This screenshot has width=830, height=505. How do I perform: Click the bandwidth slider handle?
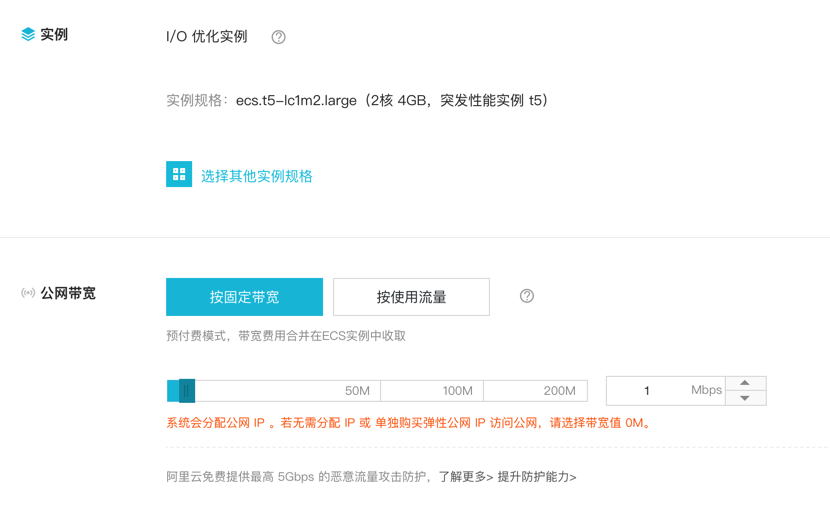coord(186,391)
